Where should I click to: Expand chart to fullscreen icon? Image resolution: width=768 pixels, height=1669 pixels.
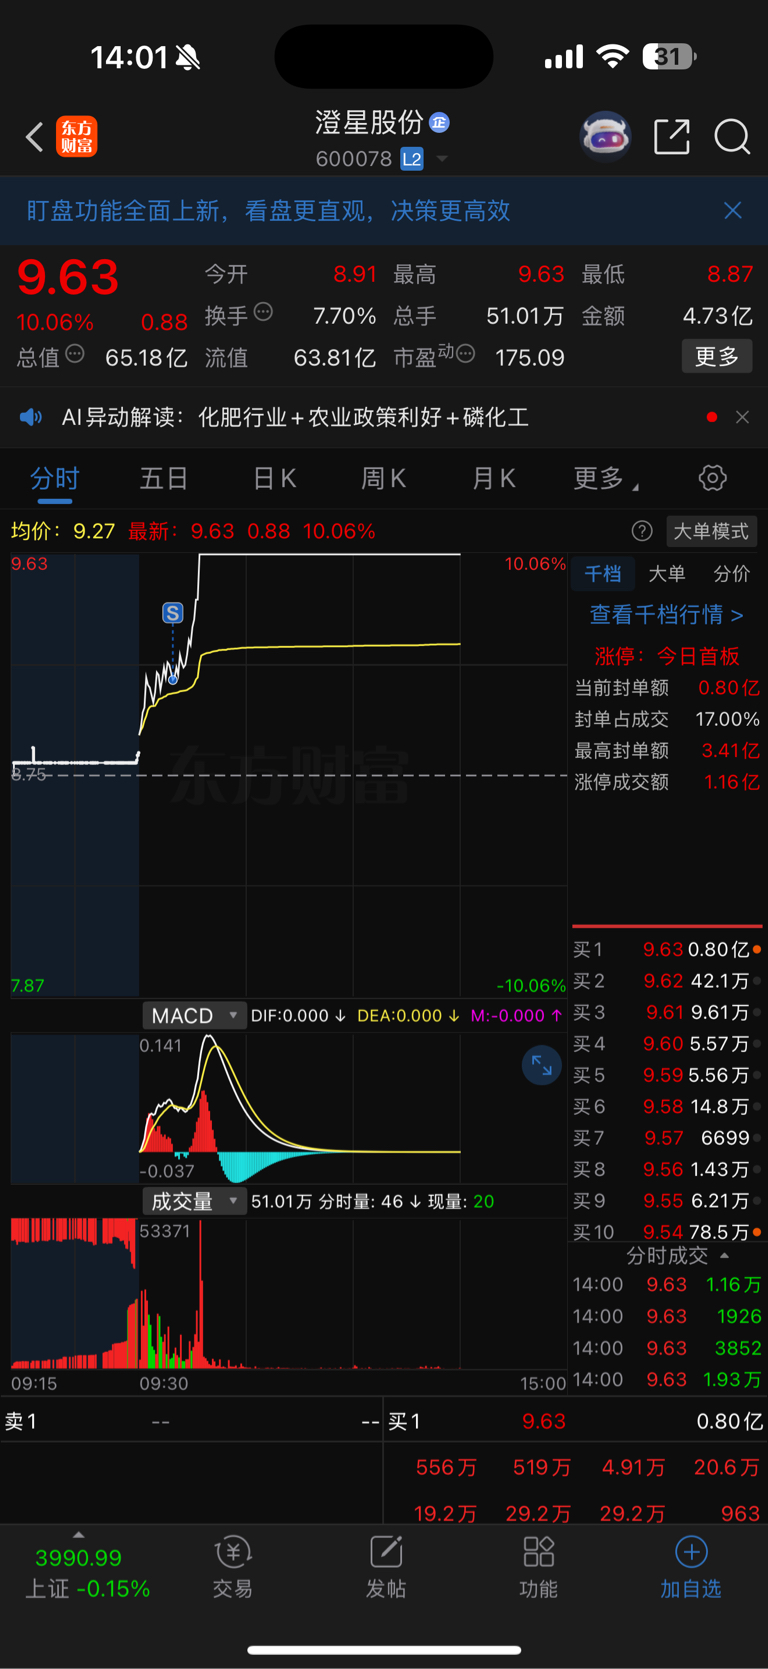tap(541, 1066)
